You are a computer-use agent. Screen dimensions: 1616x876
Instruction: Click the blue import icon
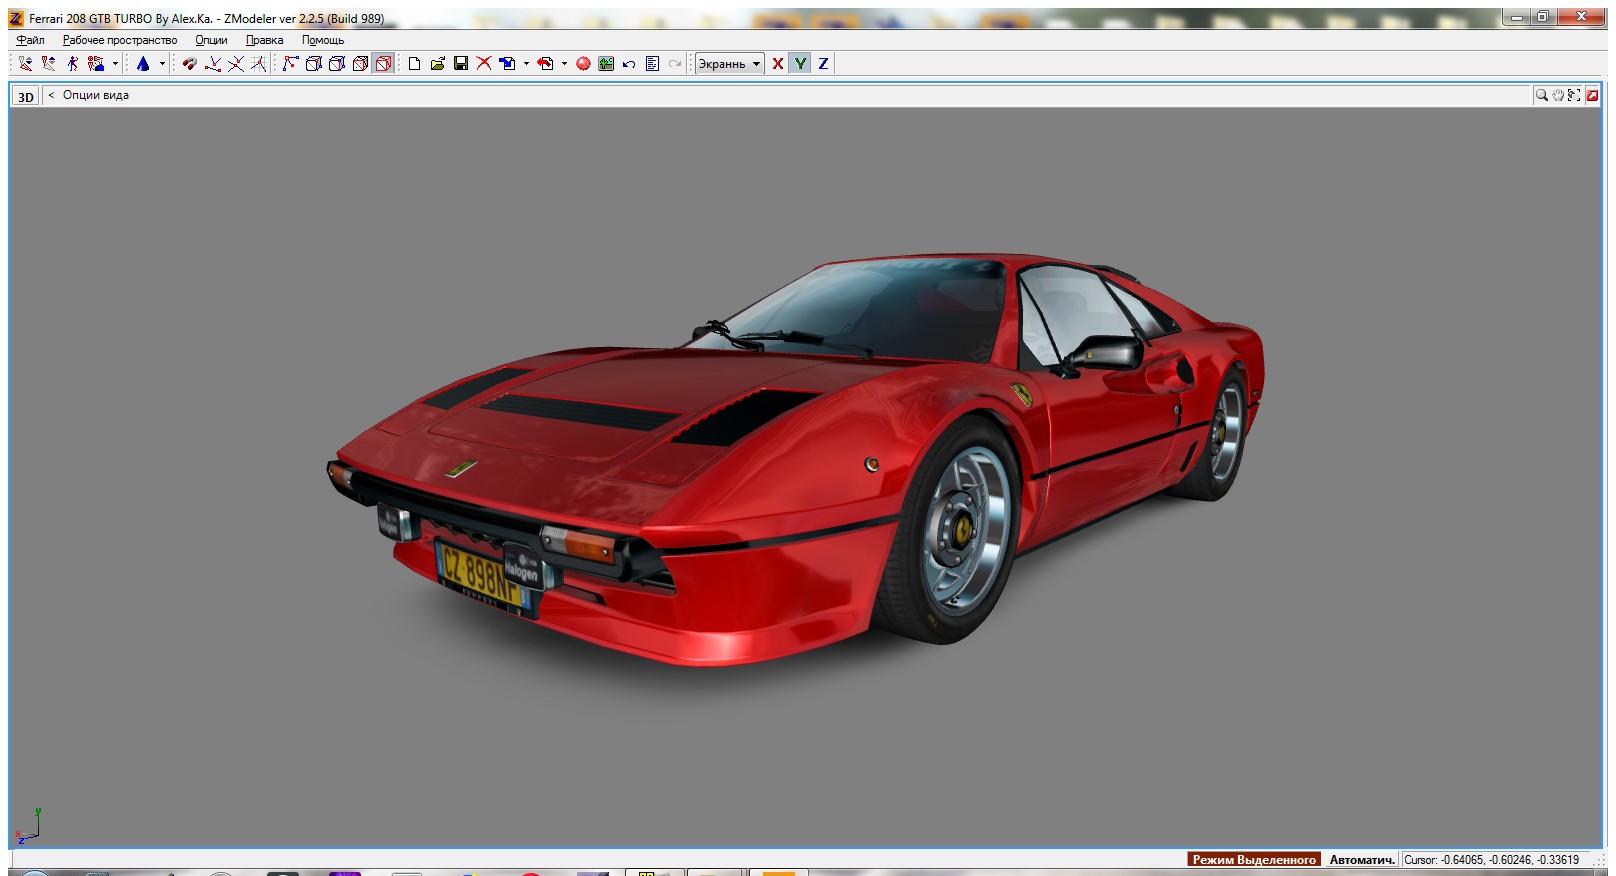tap(508, 63)
